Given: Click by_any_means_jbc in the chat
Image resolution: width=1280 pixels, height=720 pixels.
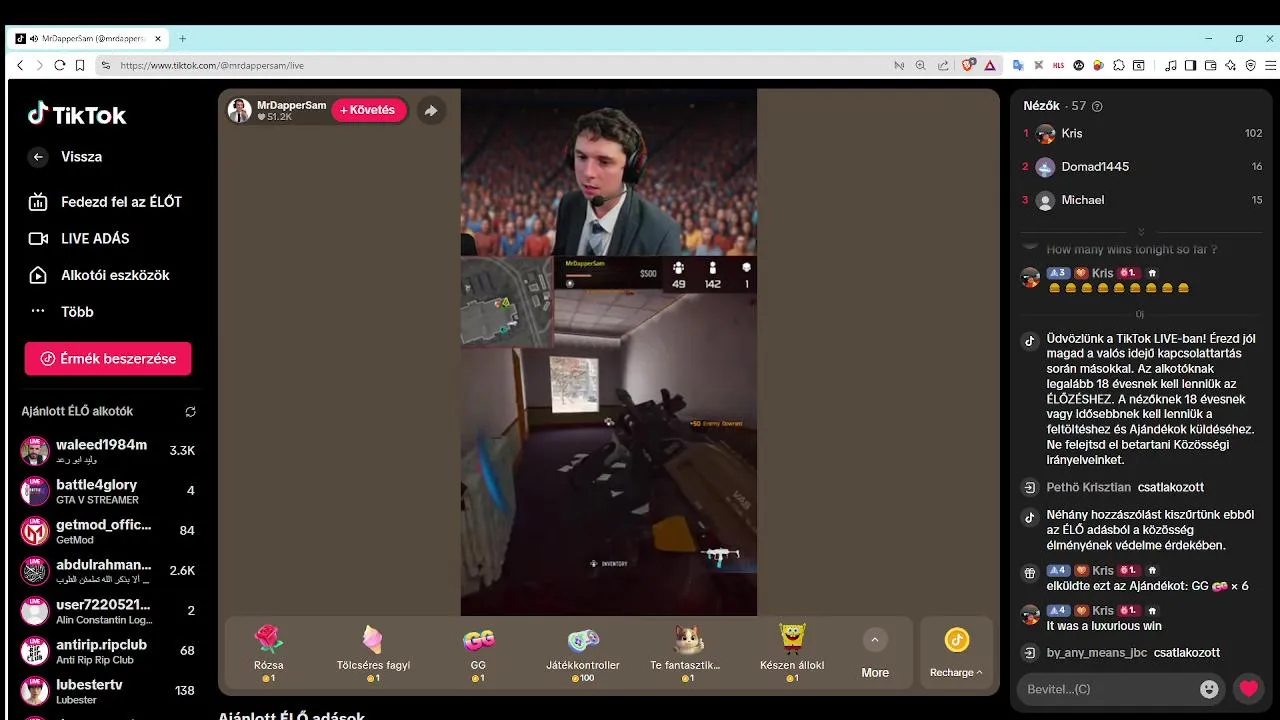Looking at the screenshot, I should (1096, 652).
